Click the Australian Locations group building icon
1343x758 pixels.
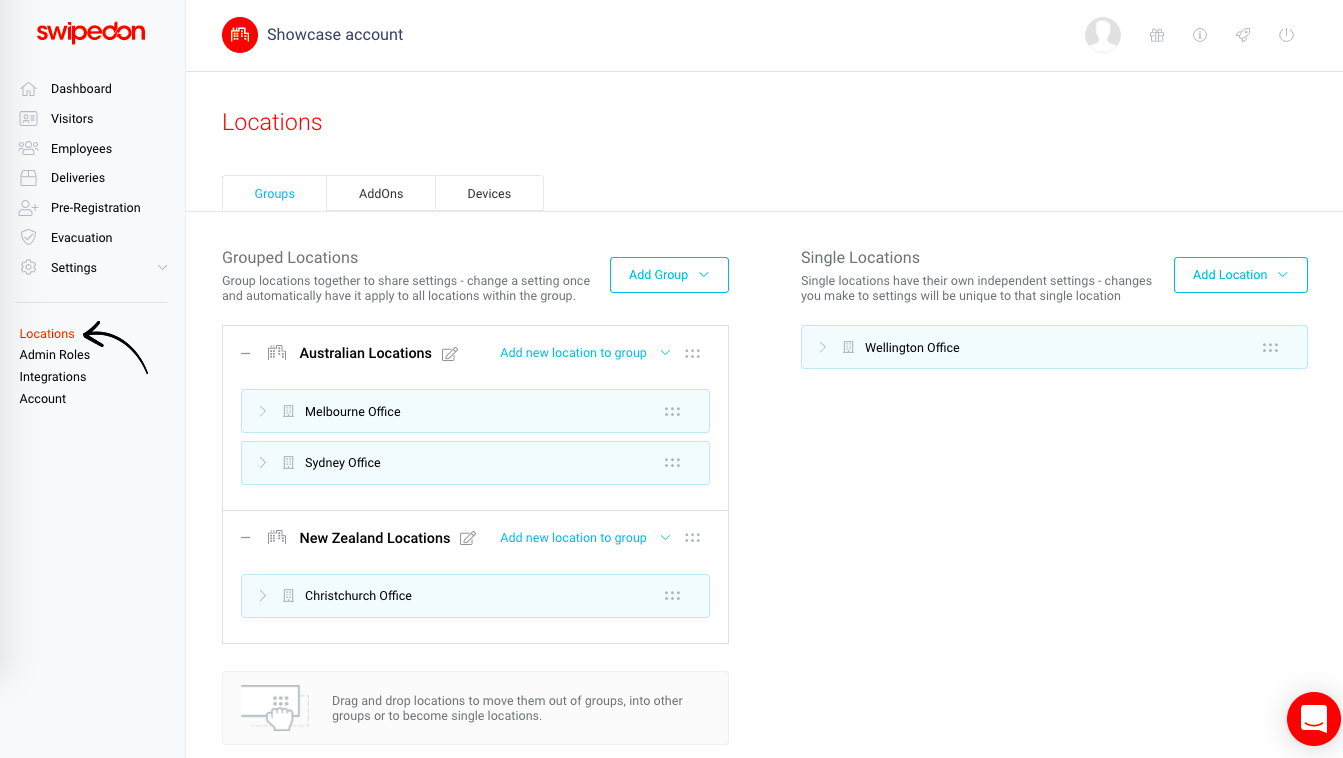point(277,353)
